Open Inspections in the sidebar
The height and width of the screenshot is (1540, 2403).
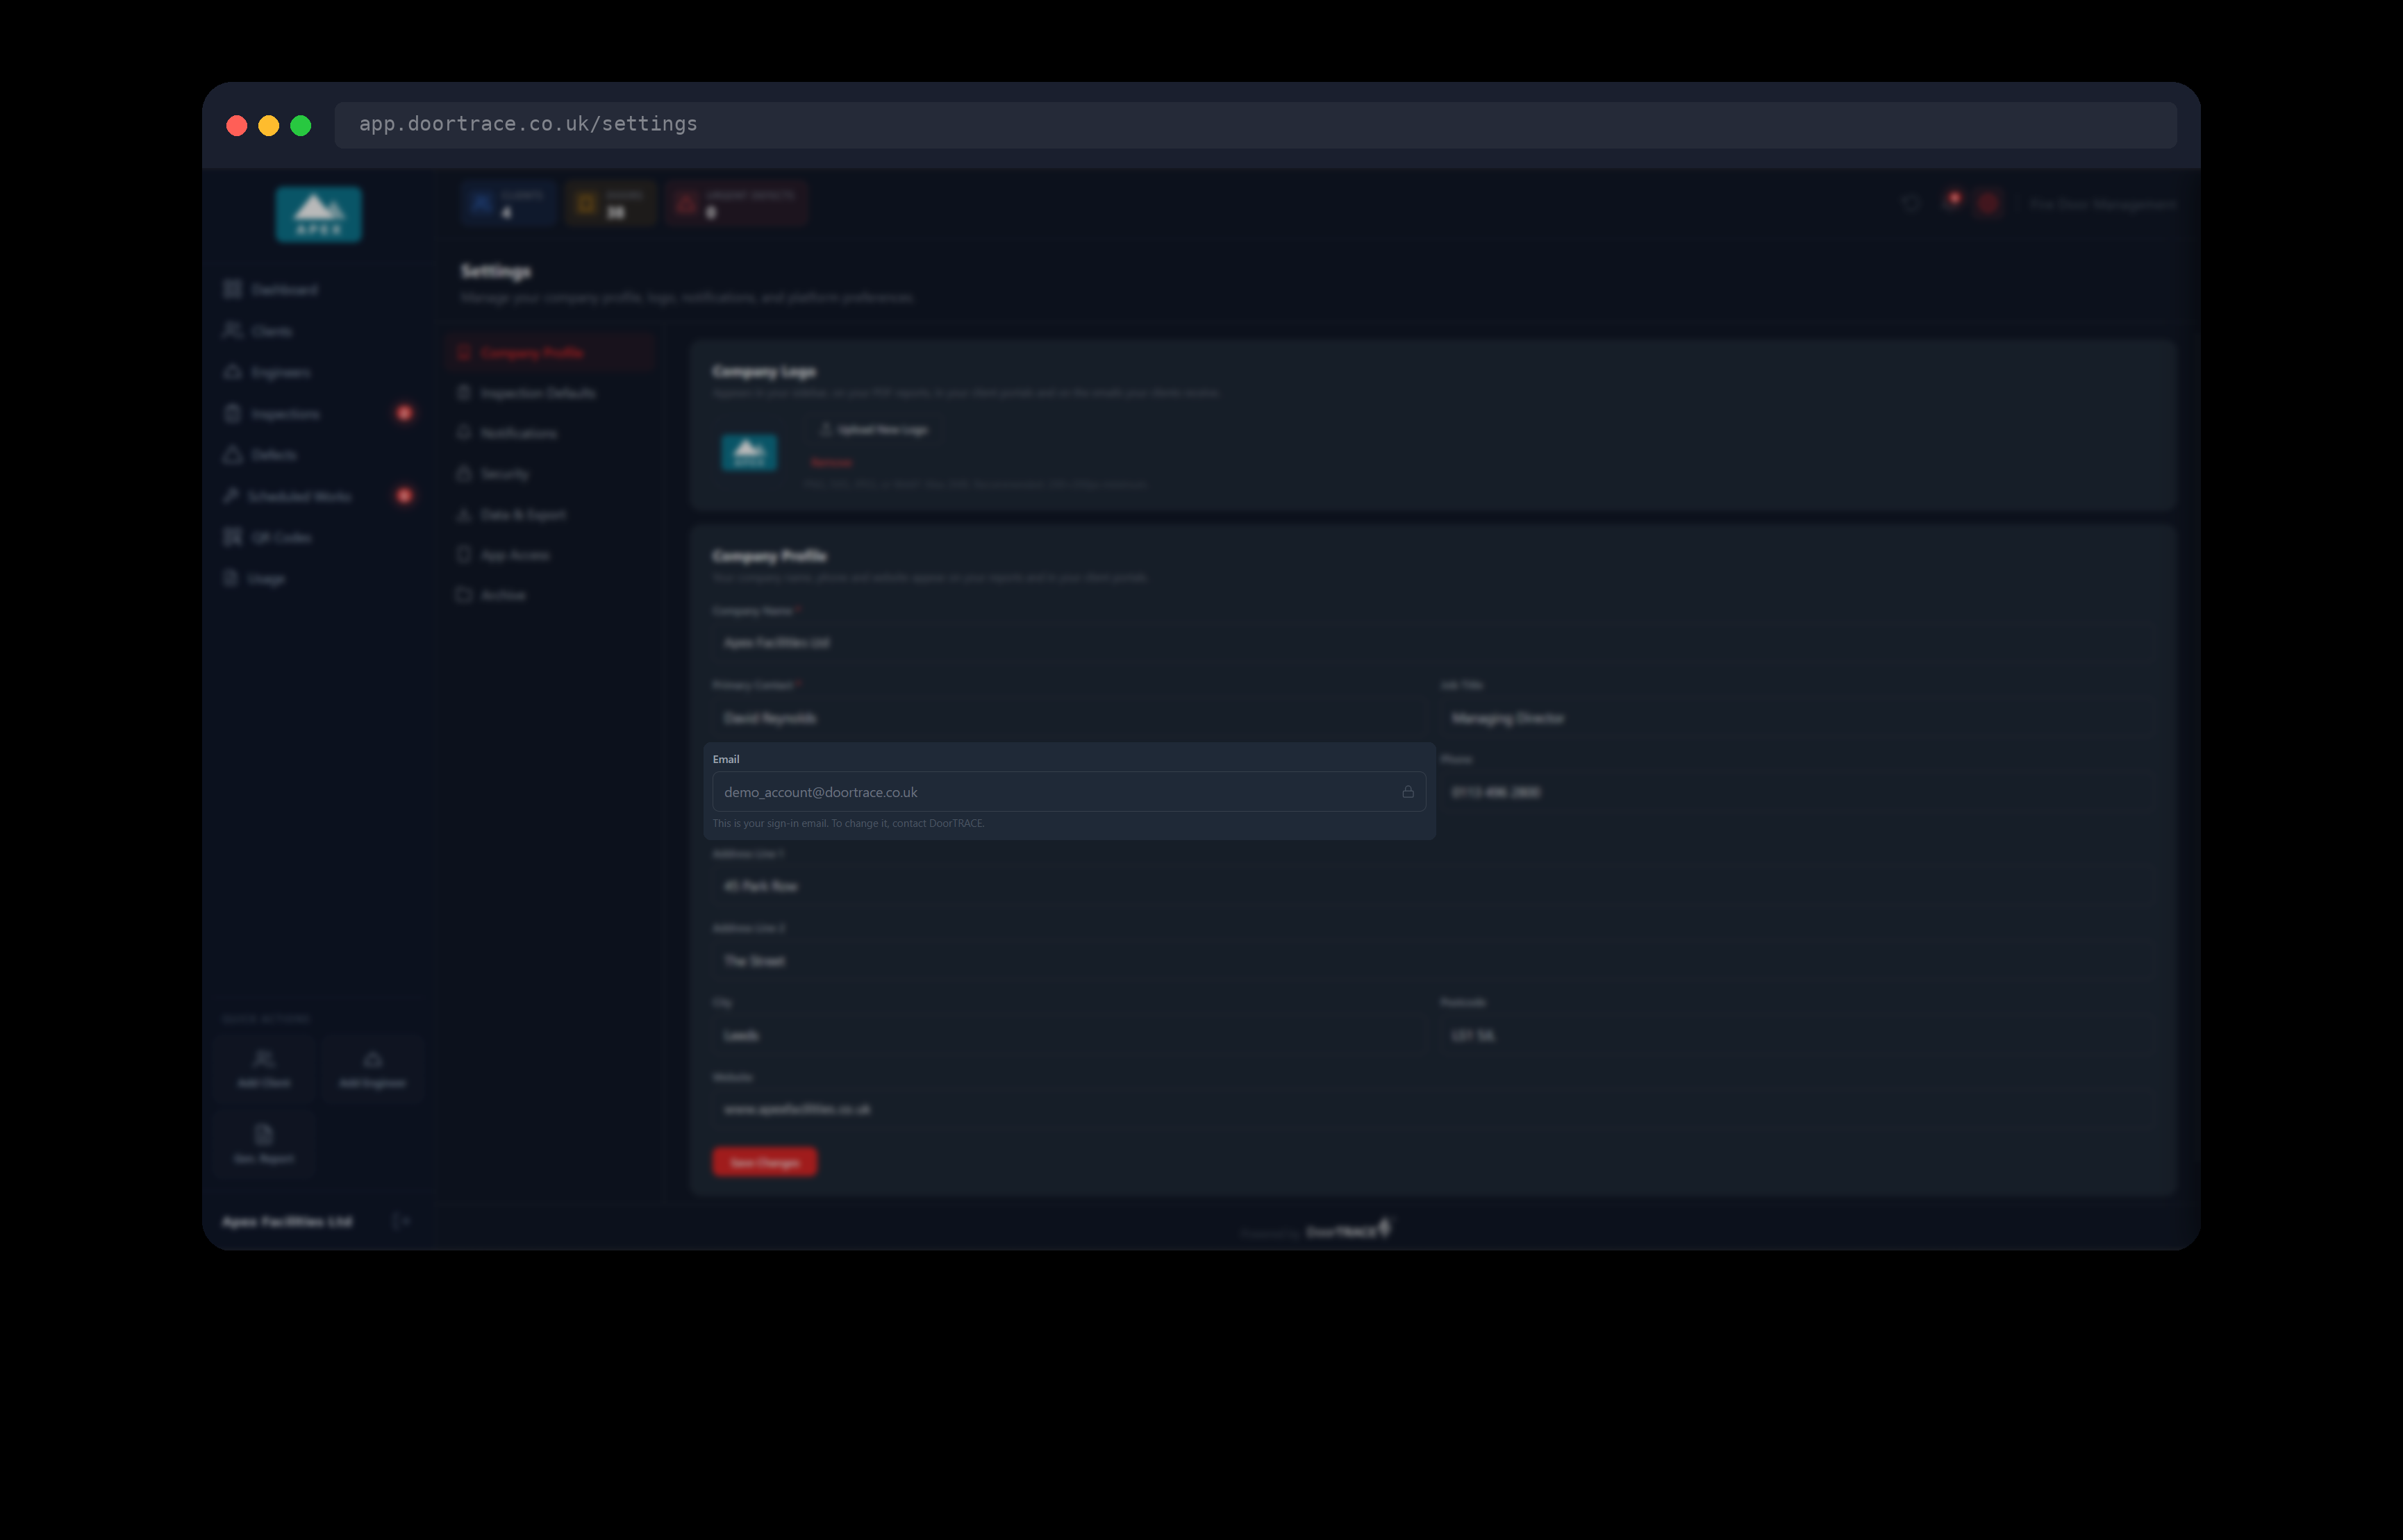[x=318, y=413]
